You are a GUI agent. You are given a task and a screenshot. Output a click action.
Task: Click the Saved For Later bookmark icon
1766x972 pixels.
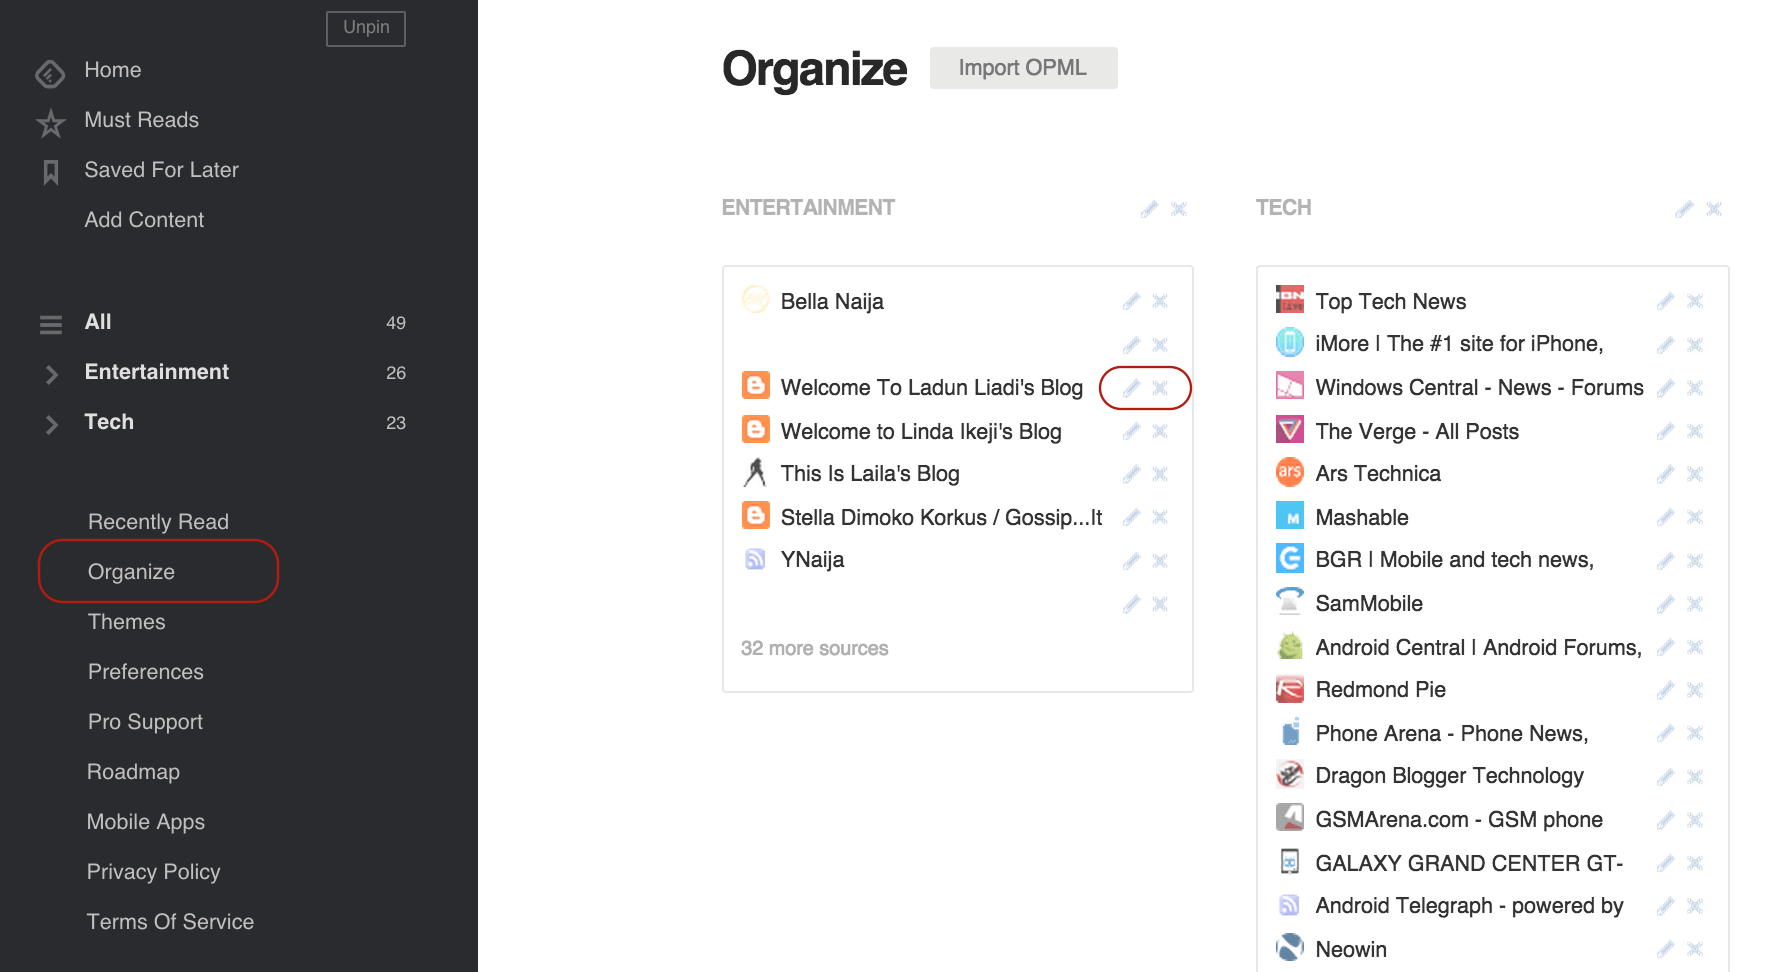pyautogui.click(x=51, y=172)
